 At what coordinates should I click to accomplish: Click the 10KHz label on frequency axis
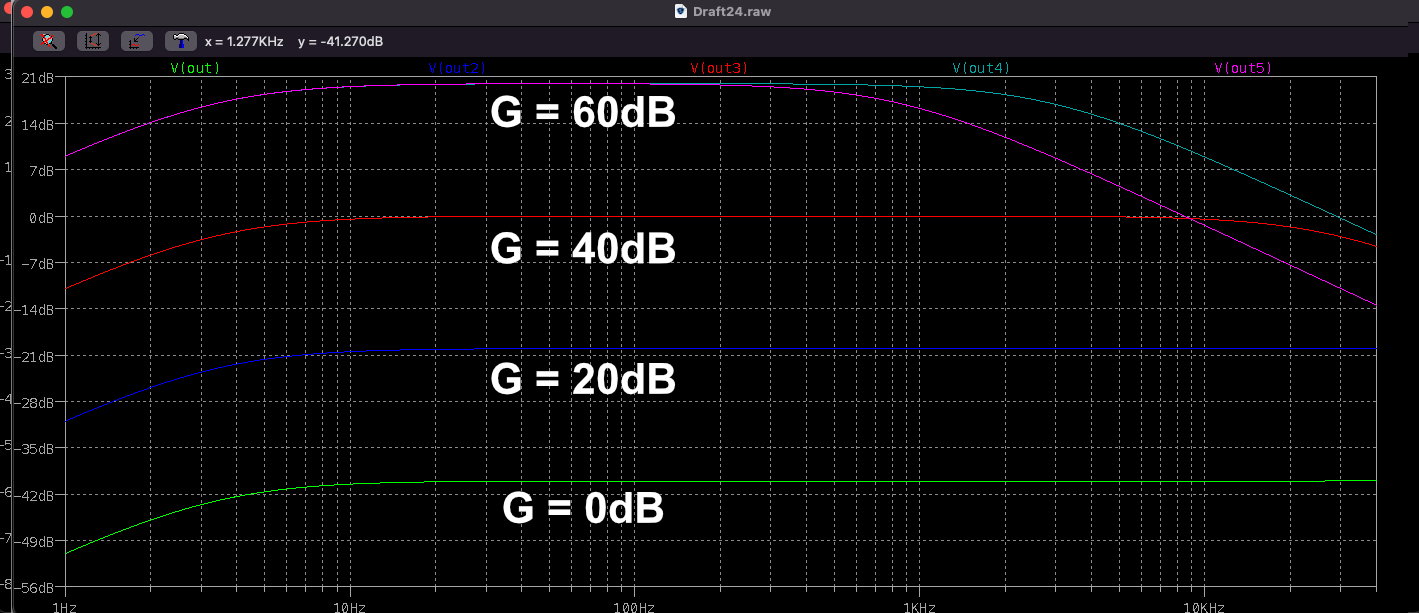1202,606
